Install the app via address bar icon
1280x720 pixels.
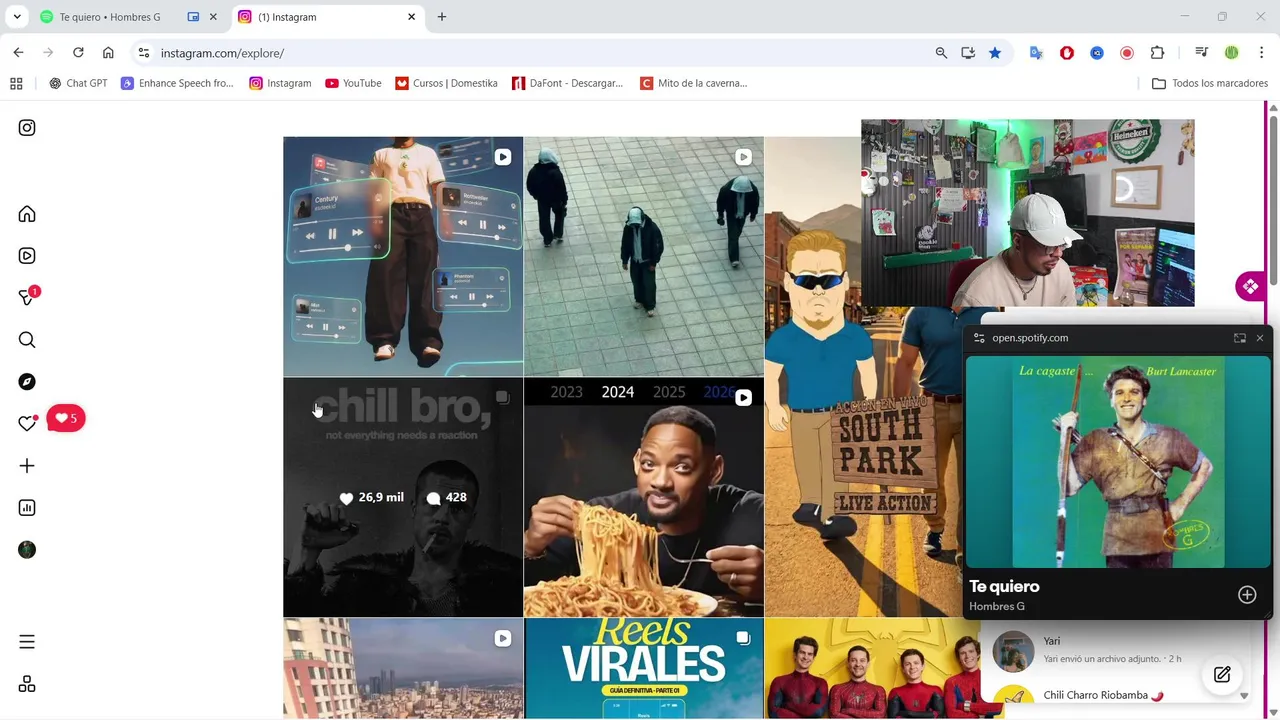(x=968, y=53)
